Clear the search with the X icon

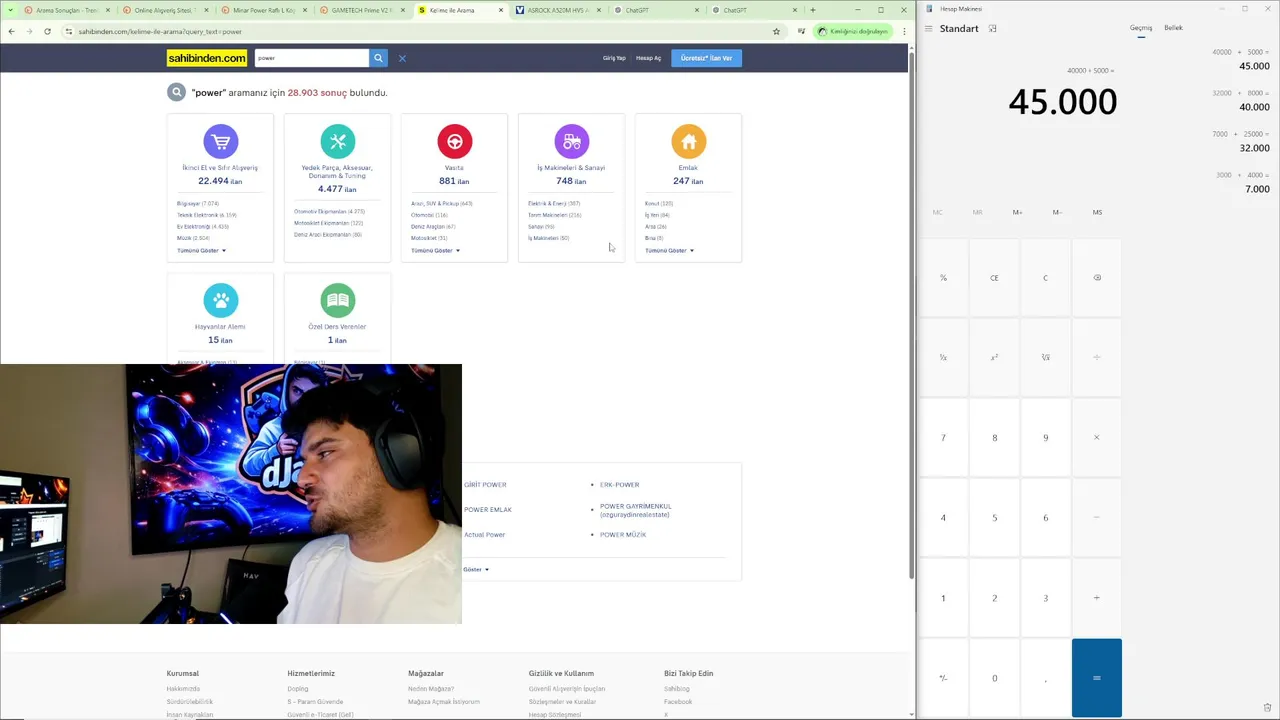point(402,58)
